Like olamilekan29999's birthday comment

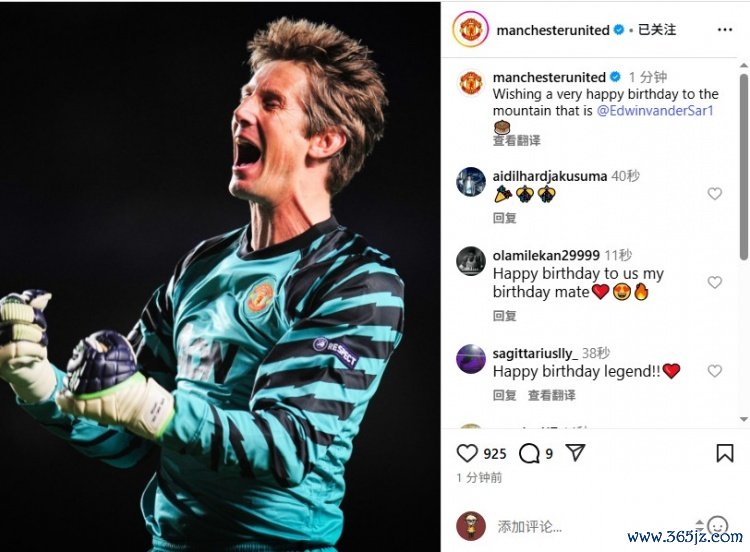(715, 282)
